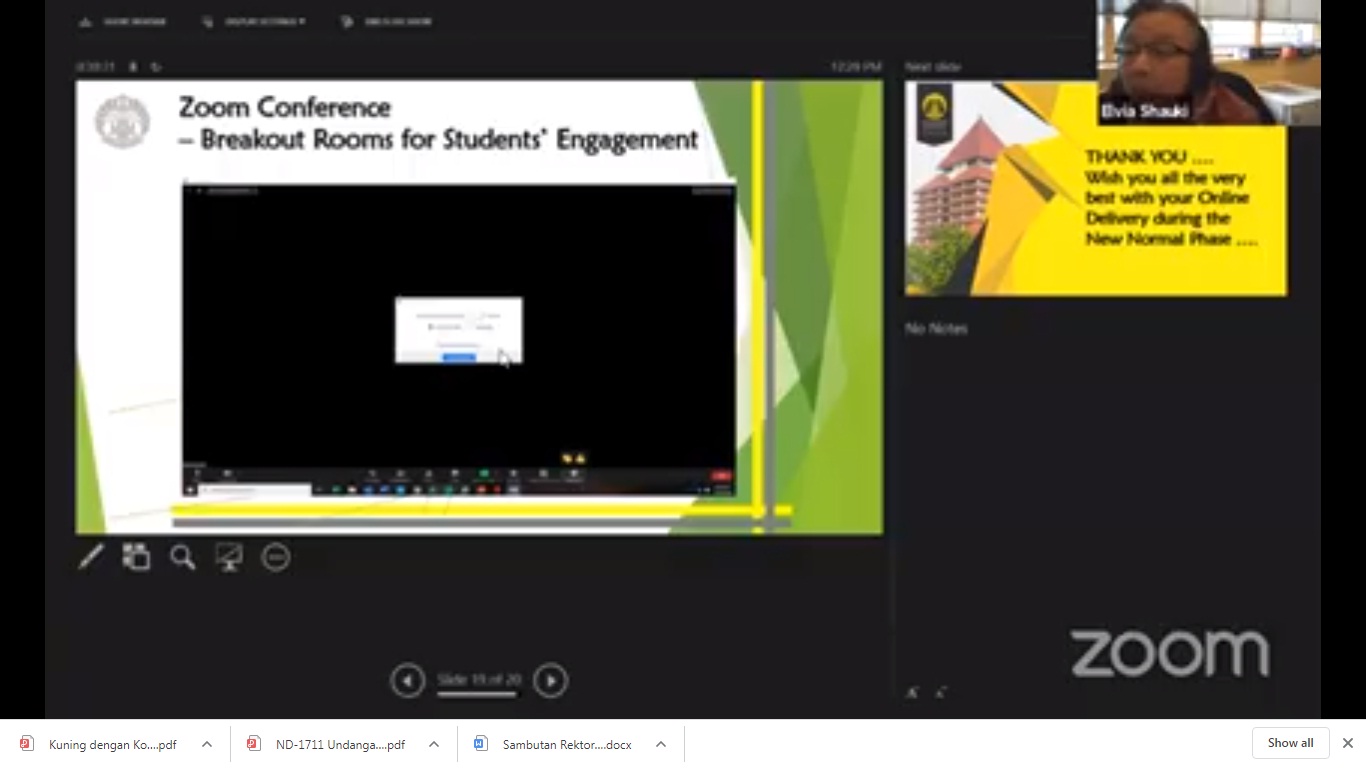Click the slide title 'Zoom Conference'
1366x768 pixels.
285,107
